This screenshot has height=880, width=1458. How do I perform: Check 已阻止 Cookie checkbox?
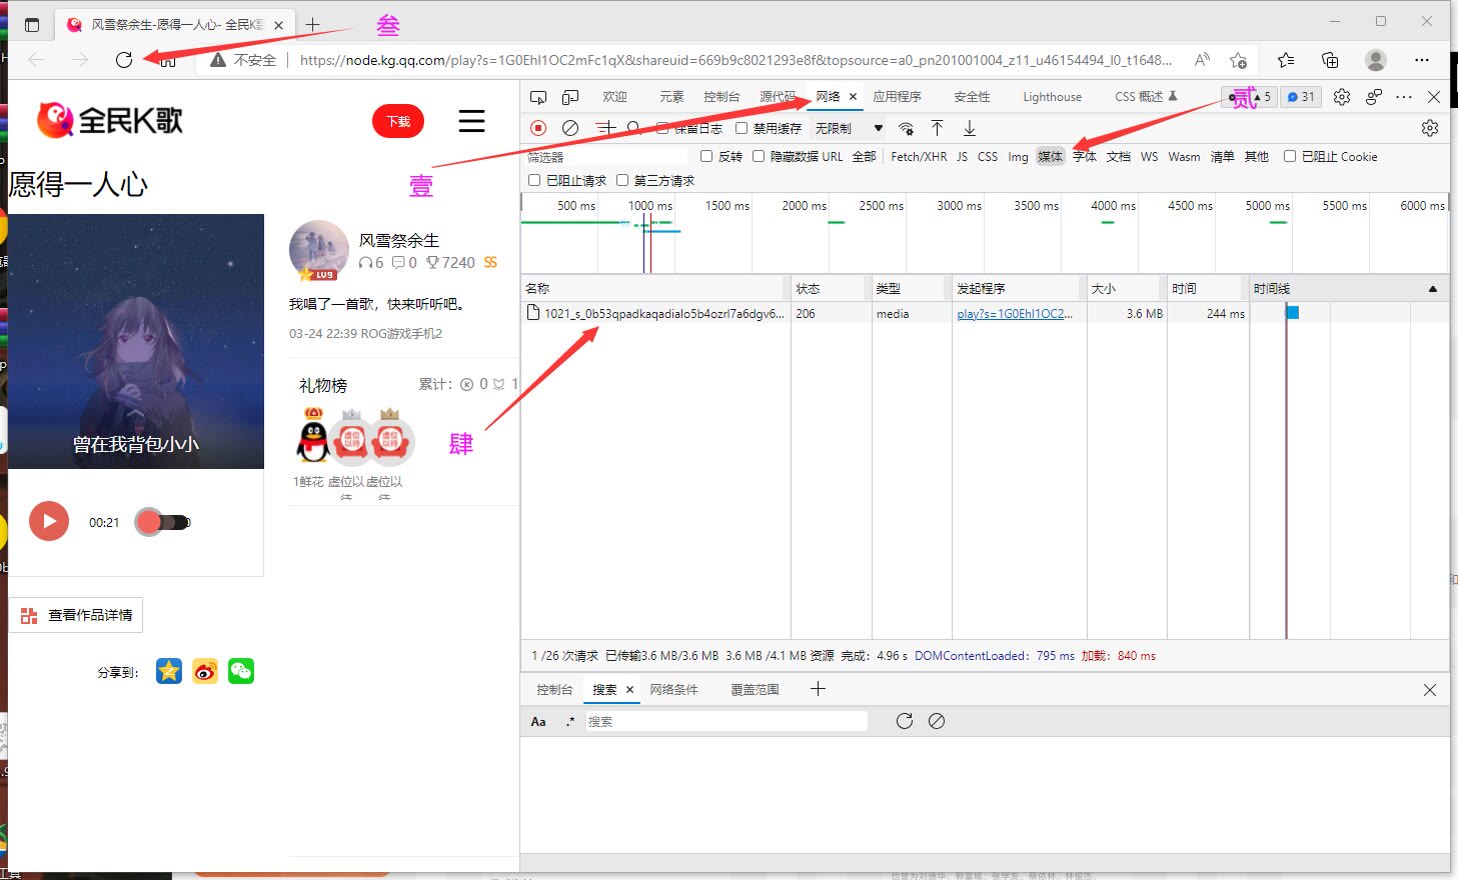tap(1290, 156)
